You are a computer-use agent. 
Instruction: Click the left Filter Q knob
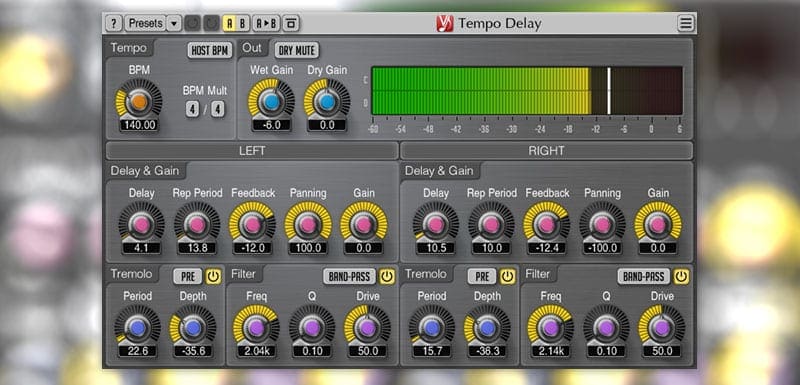312,328
